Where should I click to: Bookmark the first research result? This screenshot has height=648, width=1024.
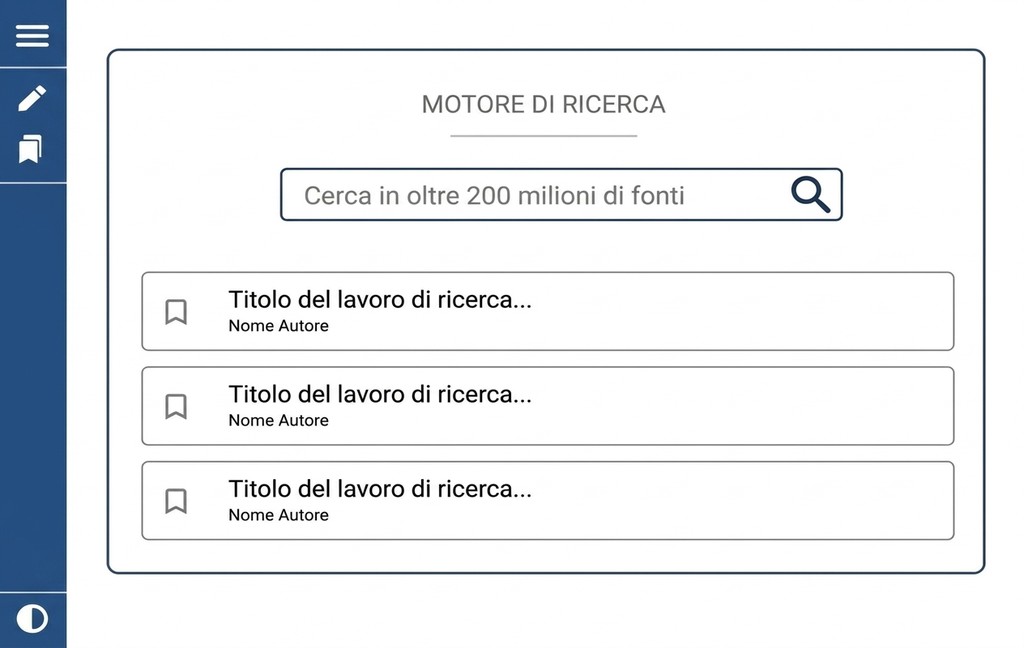pos(176,312)
